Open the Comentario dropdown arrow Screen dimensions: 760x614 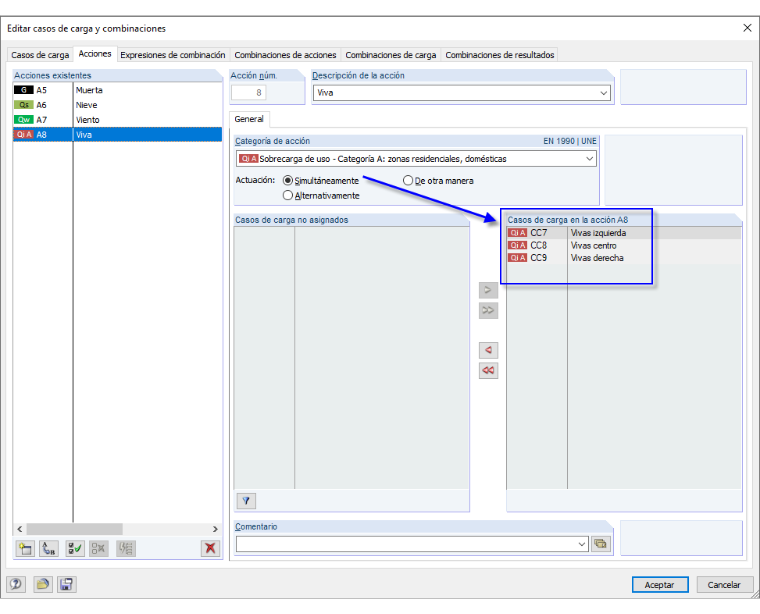click(582, 544)
